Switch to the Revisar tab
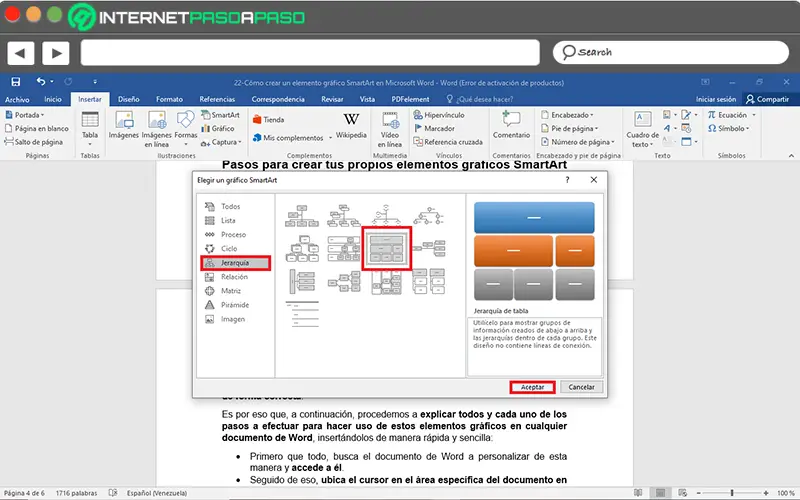Screen dimensions: 800x500 tap(332, 99)
